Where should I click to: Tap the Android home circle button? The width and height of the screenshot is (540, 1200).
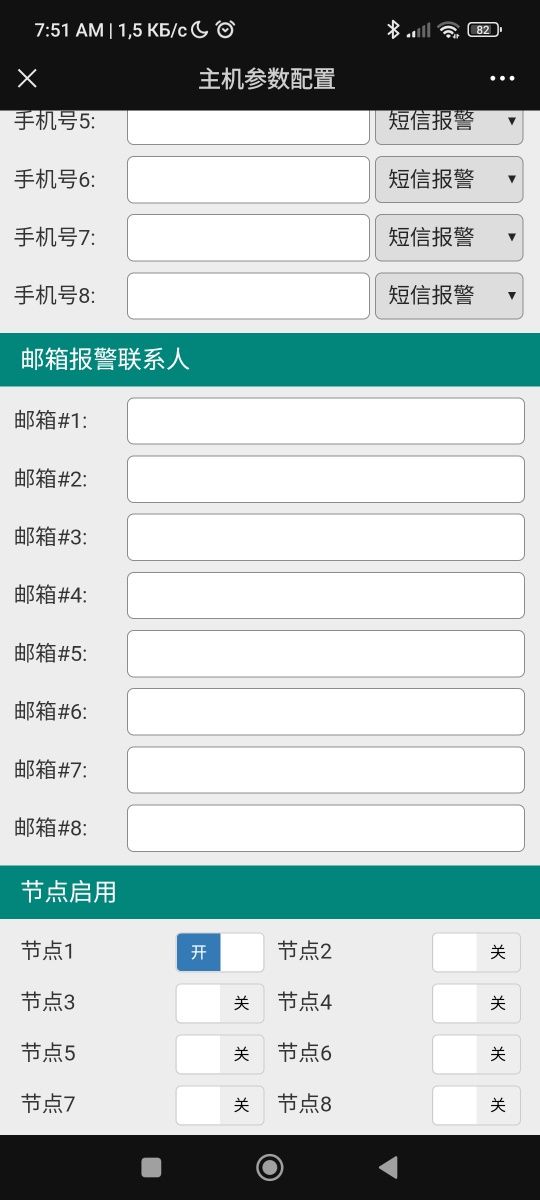pyautogui.click(x=270, y=1166)
